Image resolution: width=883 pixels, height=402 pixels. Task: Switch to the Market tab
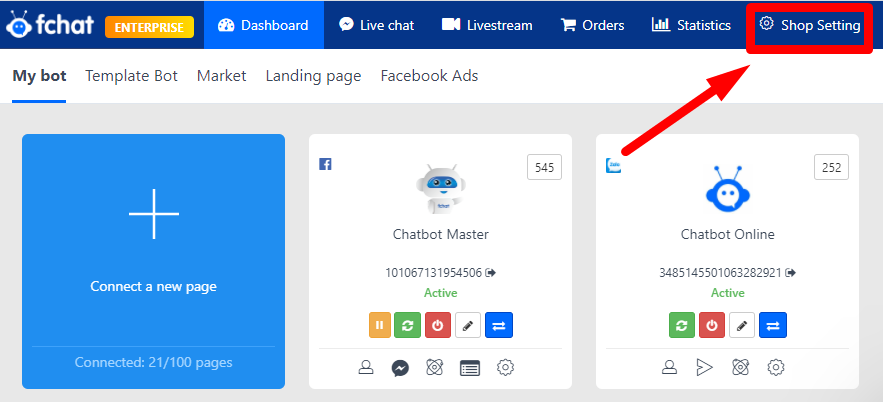221,75
